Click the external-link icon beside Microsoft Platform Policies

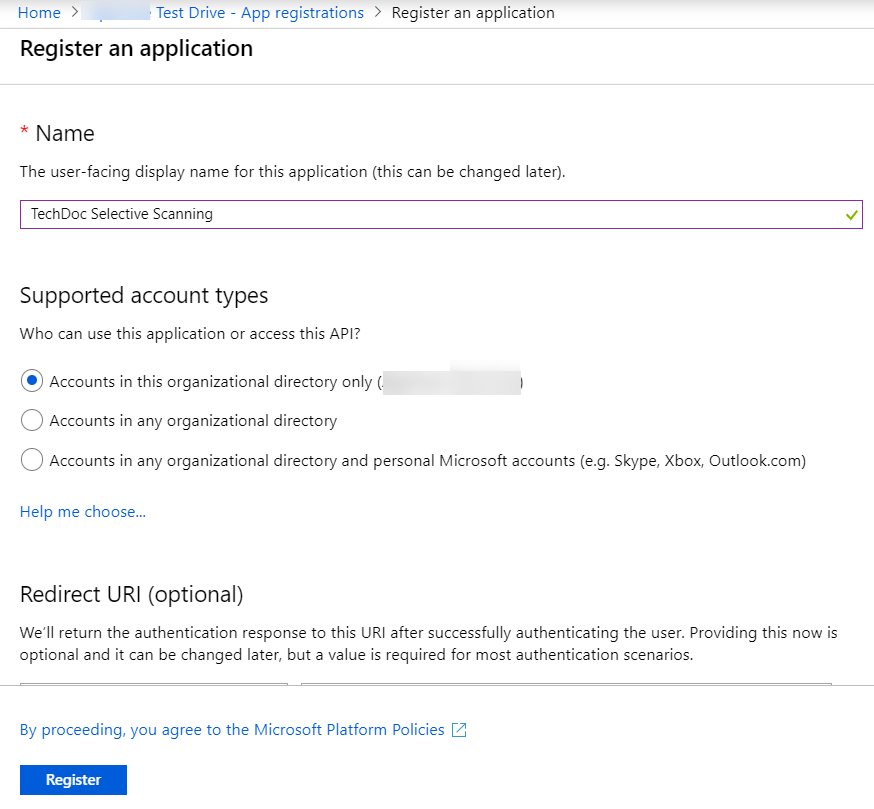pos(459,729)
